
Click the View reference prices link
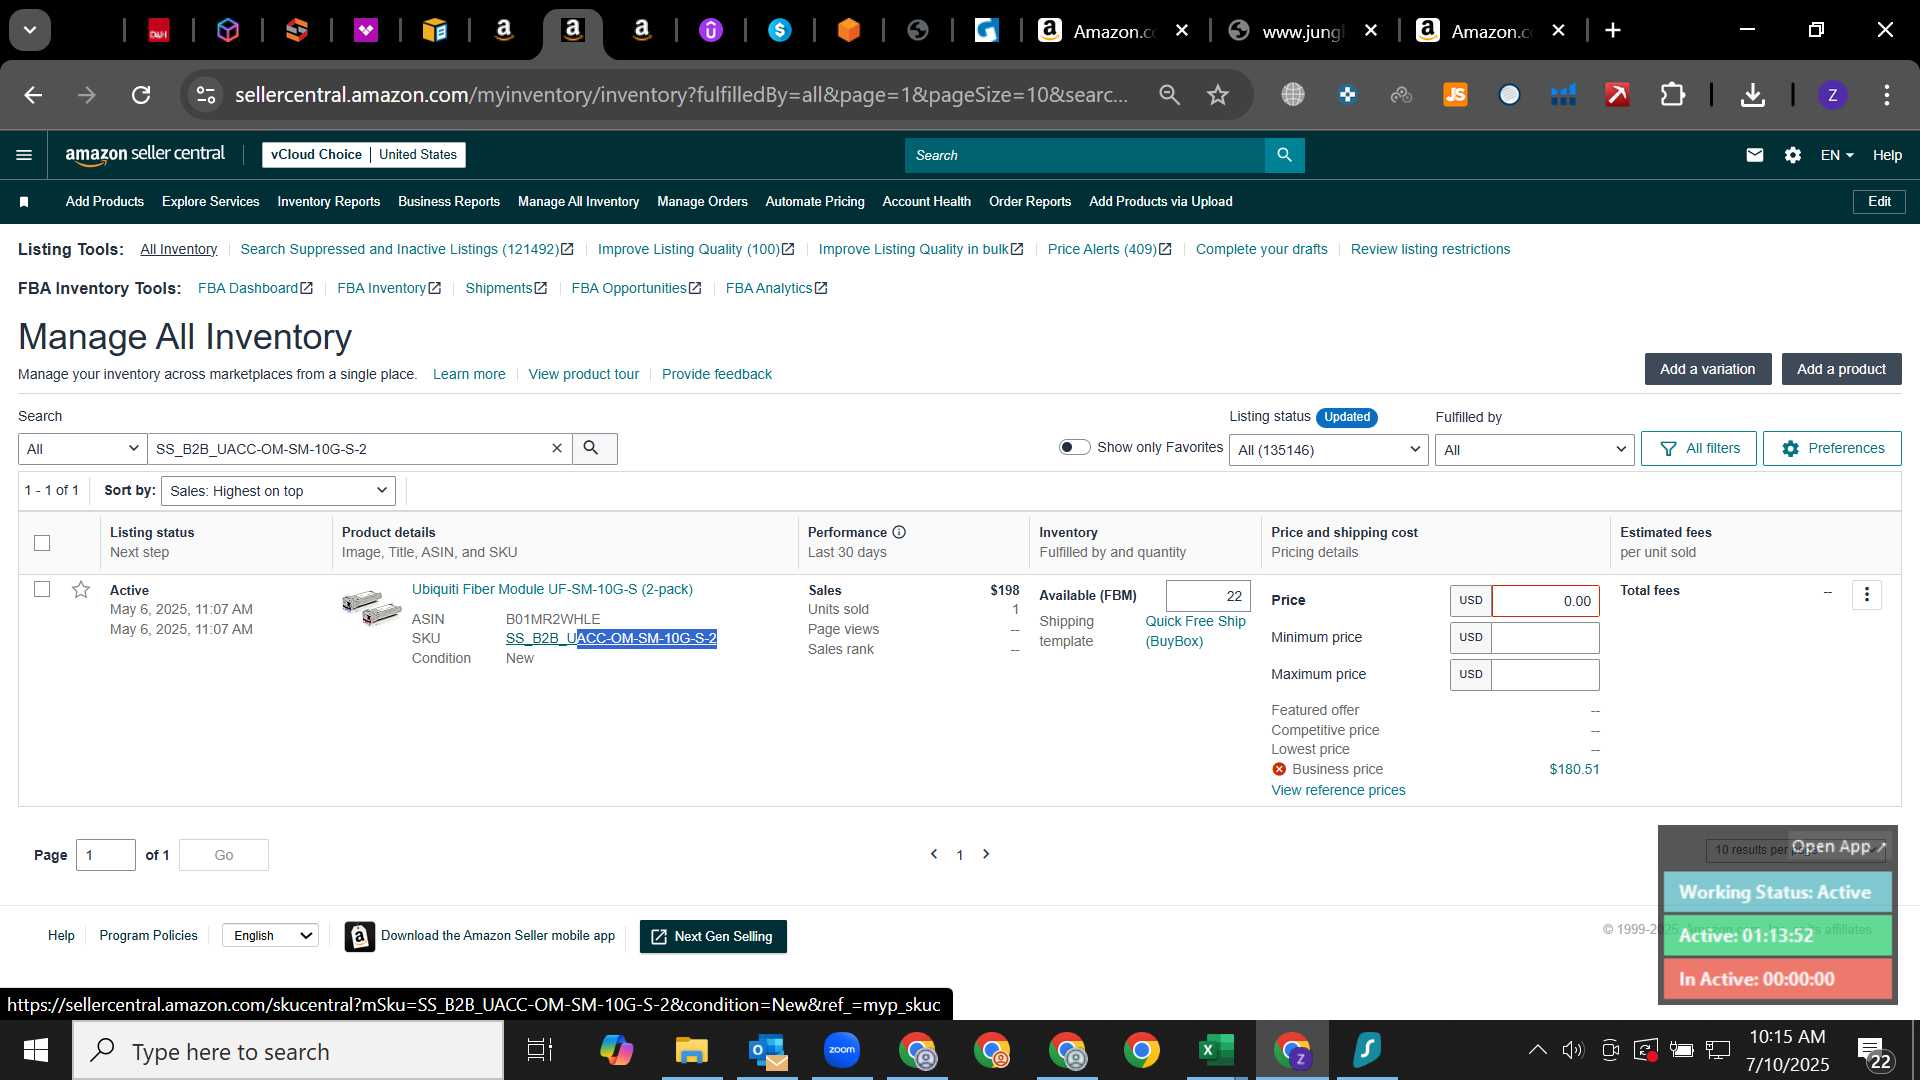(x=1338, y=790)
